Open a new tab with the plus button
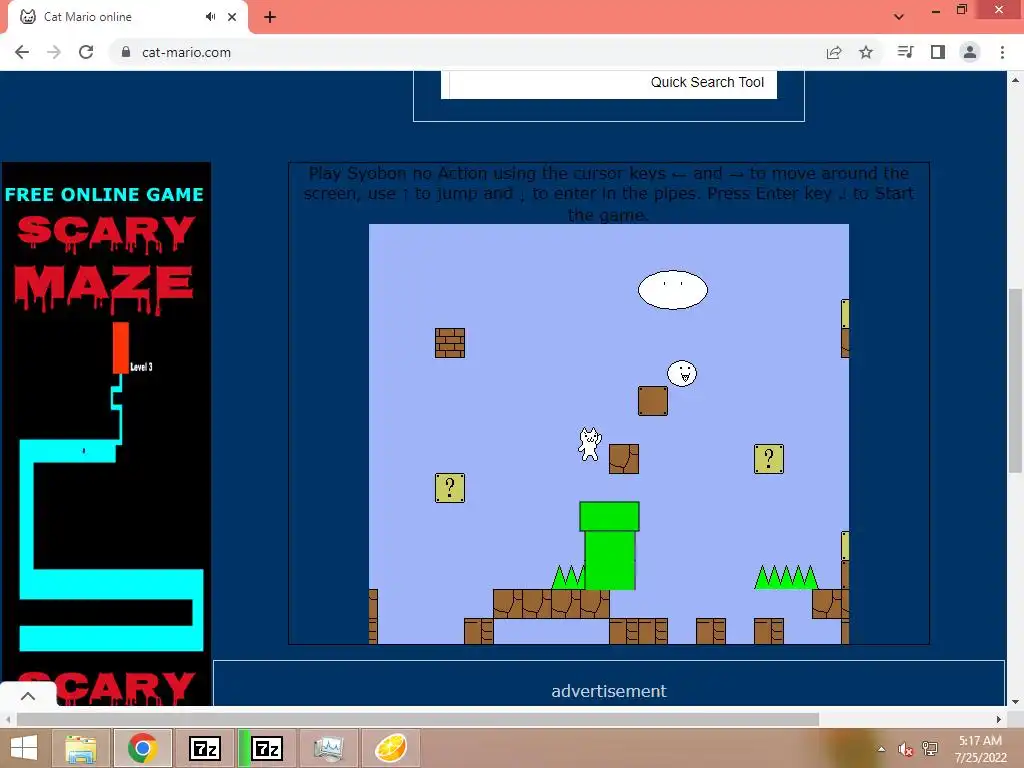Screen dimensions: 1024x768 [270, 17]
